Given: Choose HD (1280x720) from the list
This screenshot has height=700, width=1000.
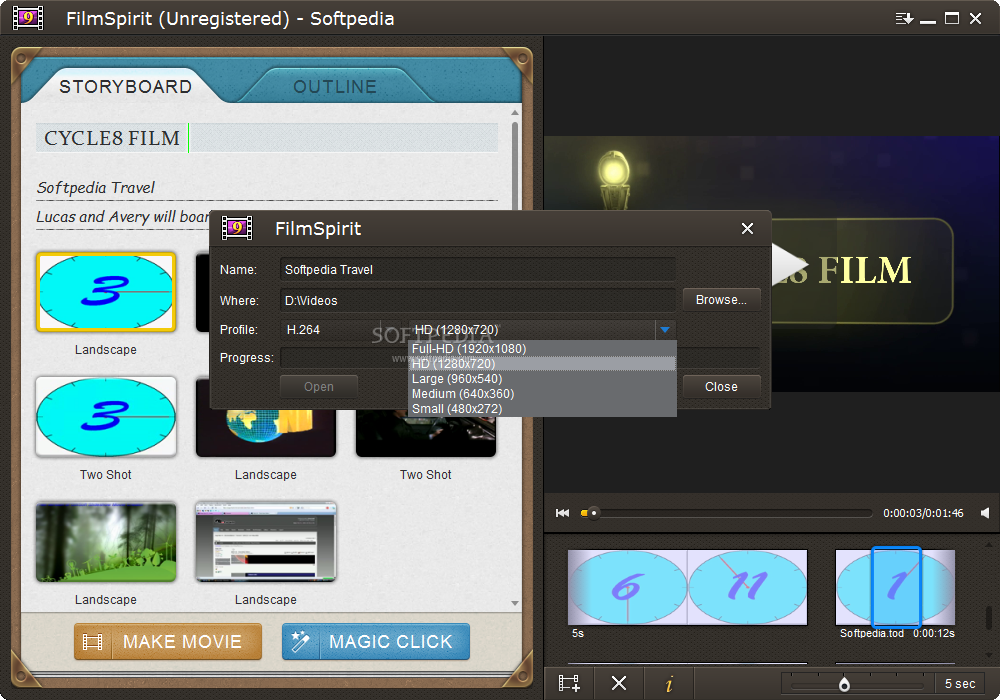Looking at the screenshot, I should coord(542,363).
